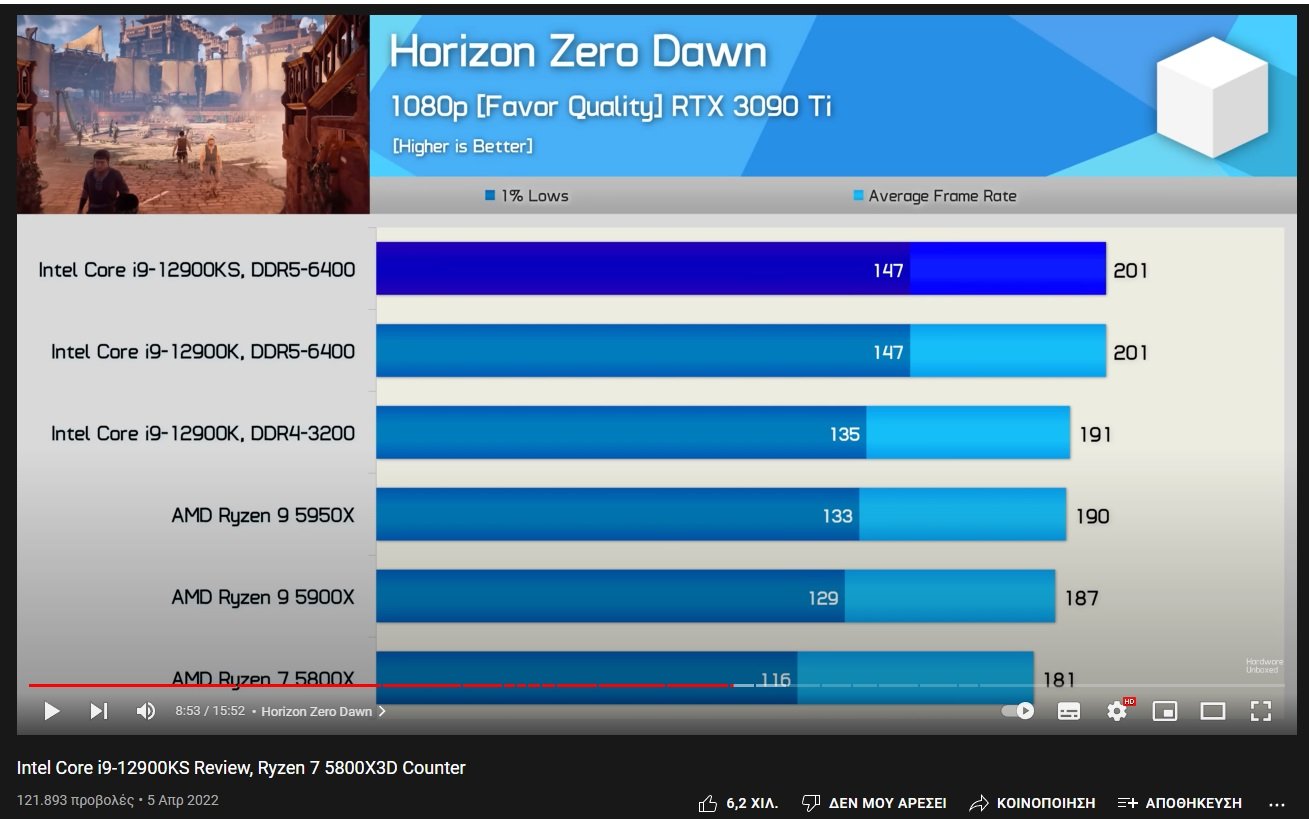Click the video title Intel Core i9-12900KS Review
Viewport: 1309px width, 819px height.
coord(241,768)
